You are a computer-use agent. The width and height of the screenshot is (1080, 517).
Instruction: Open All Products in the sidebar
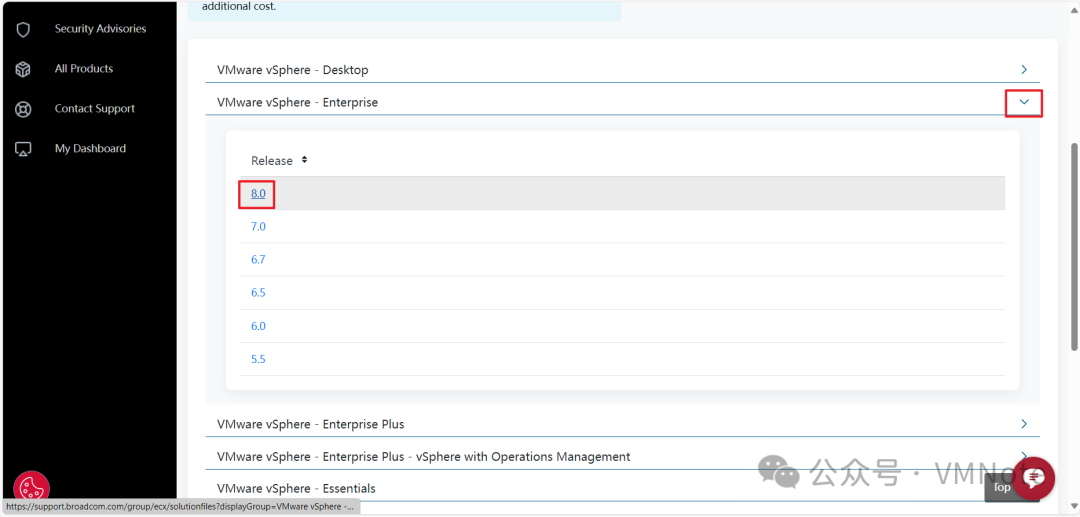(84, 69)
